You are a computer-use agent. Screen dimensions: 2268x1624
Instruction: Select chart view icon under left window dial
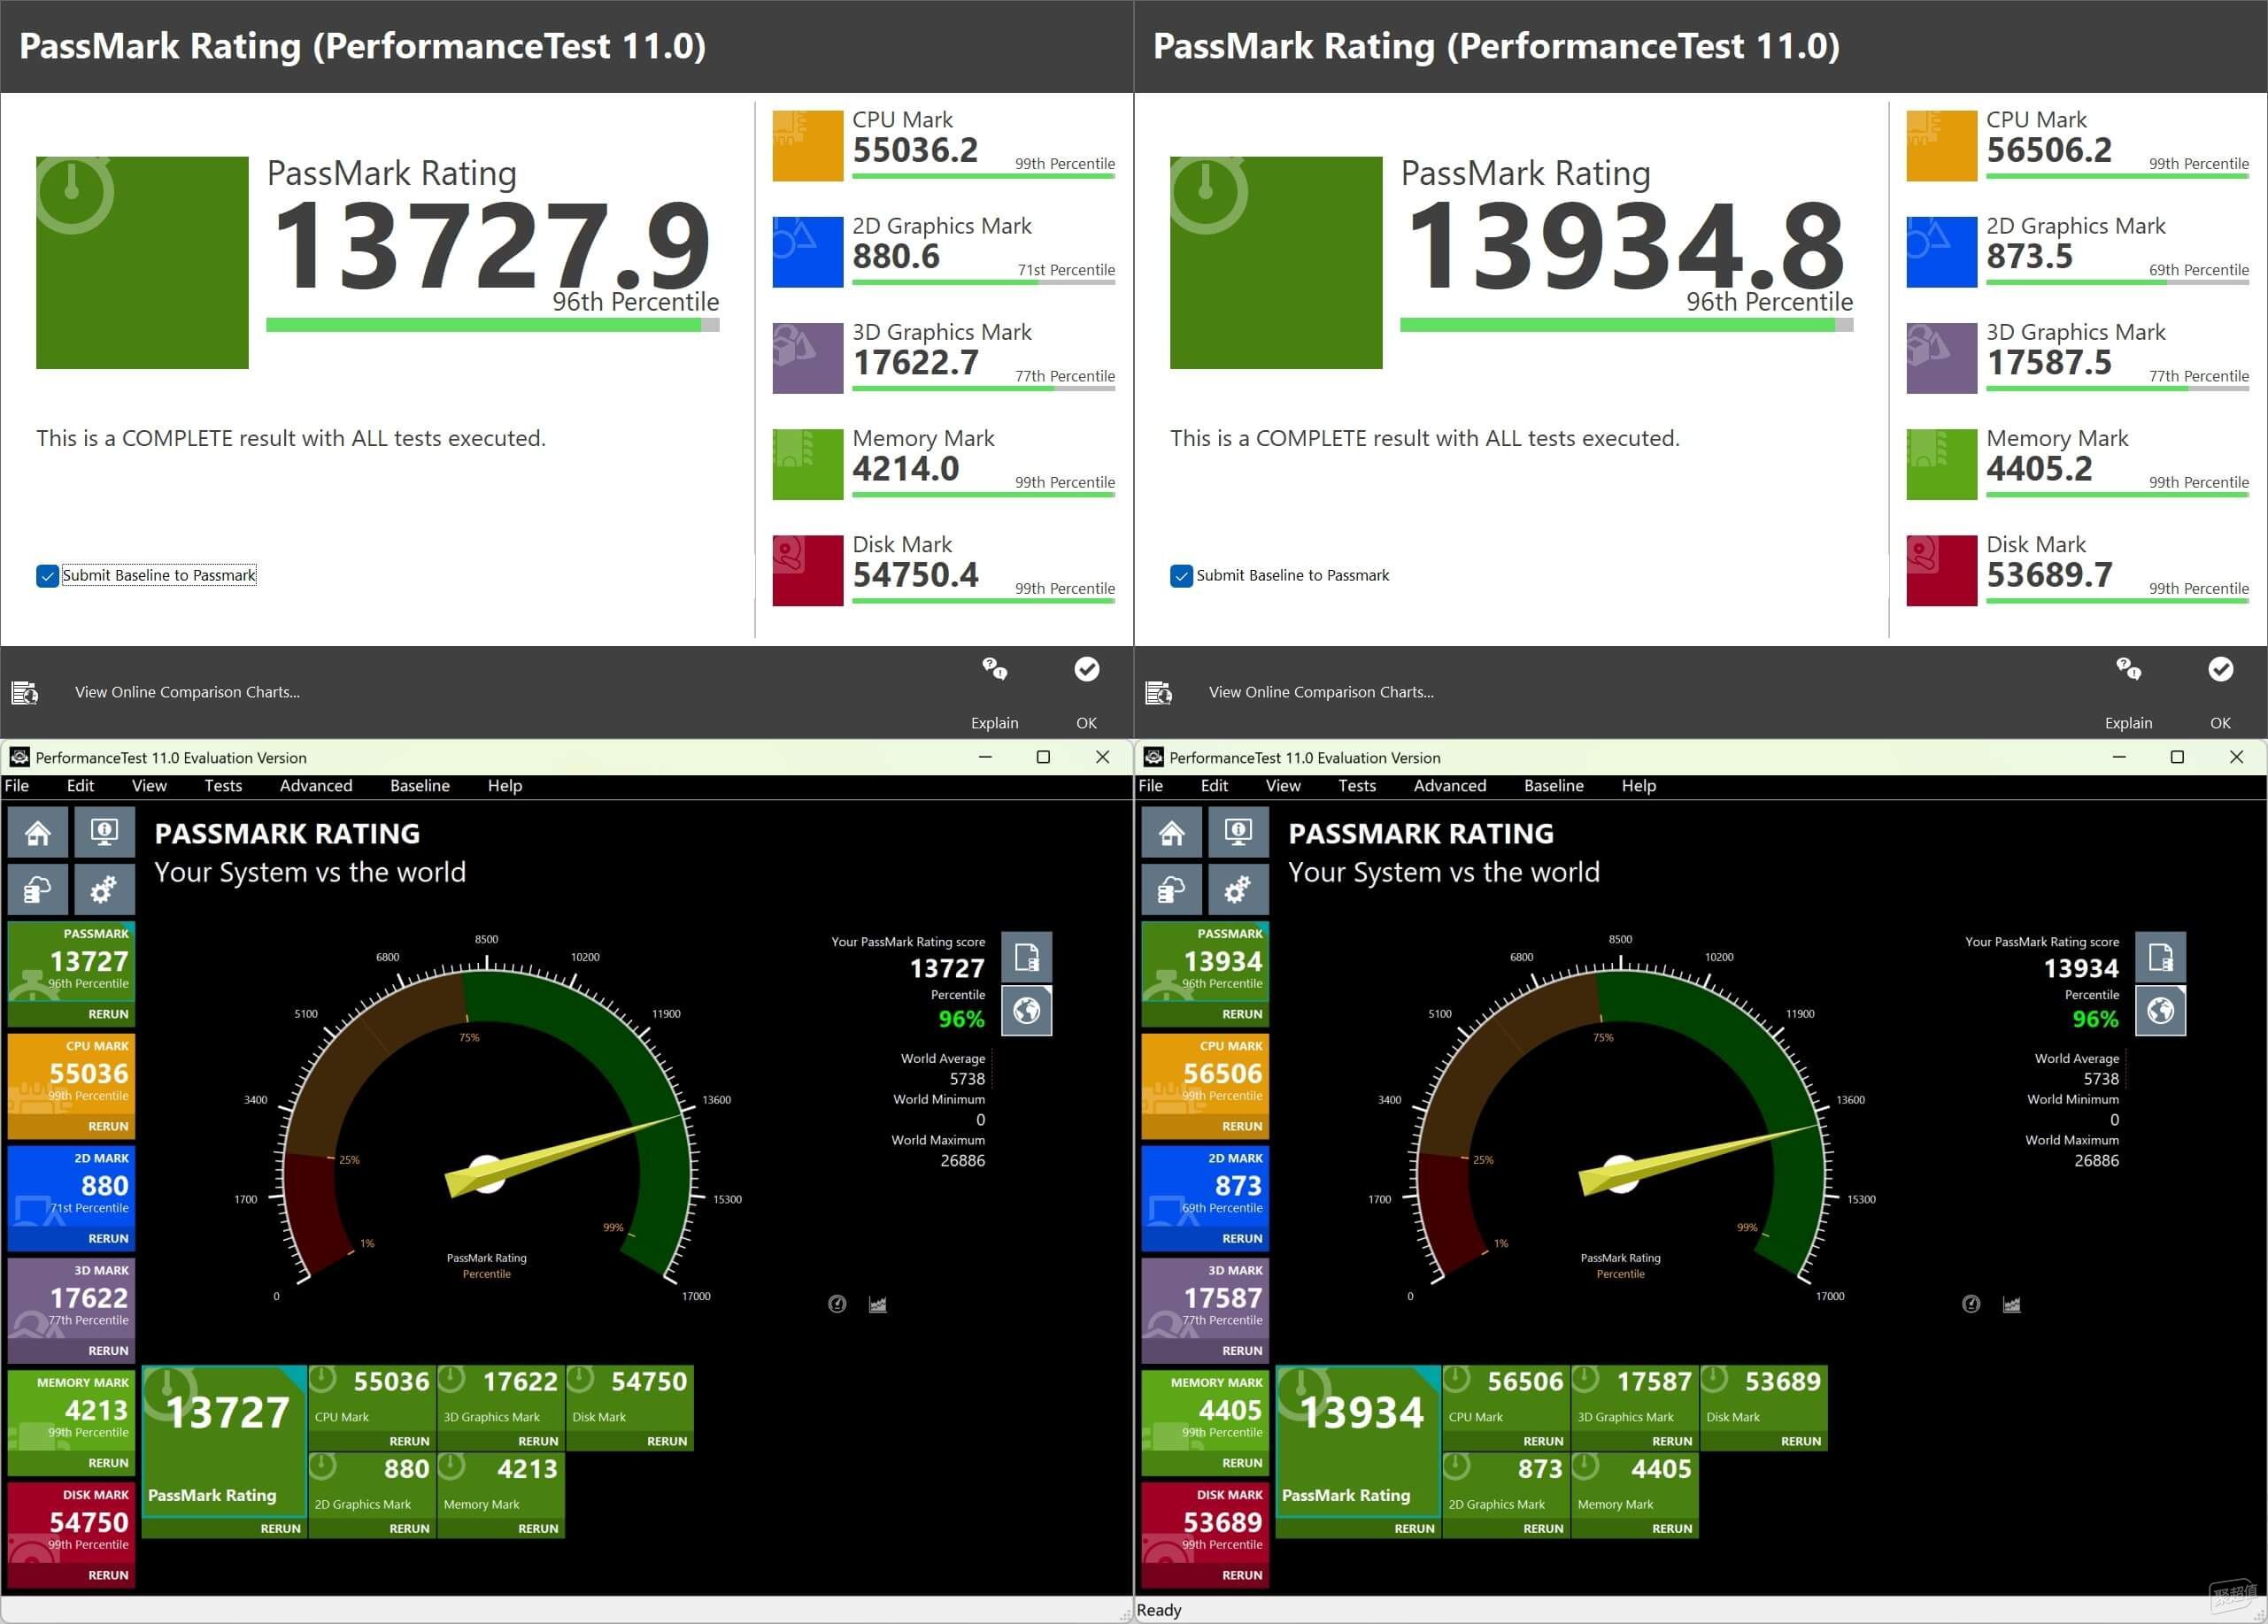pyautogui.click(x=878, y=1304)
